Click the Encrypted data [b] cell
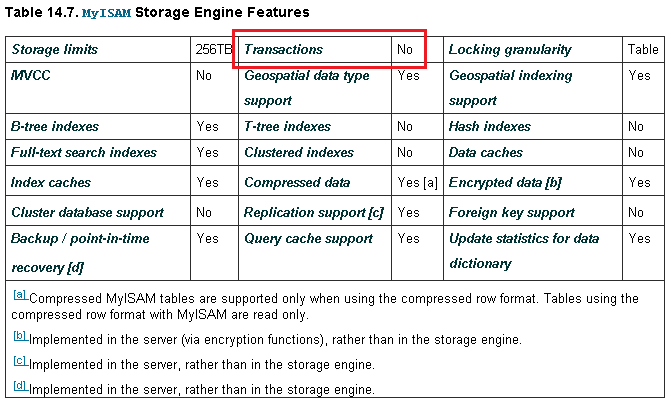671x405 pixels. tap(533, 183)
